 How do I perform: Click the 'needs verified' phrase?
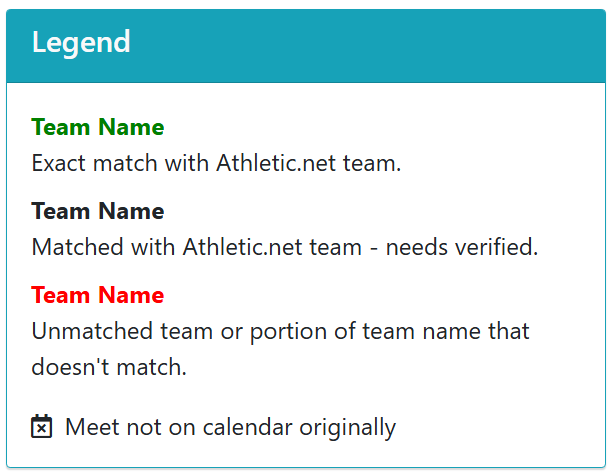462,247
